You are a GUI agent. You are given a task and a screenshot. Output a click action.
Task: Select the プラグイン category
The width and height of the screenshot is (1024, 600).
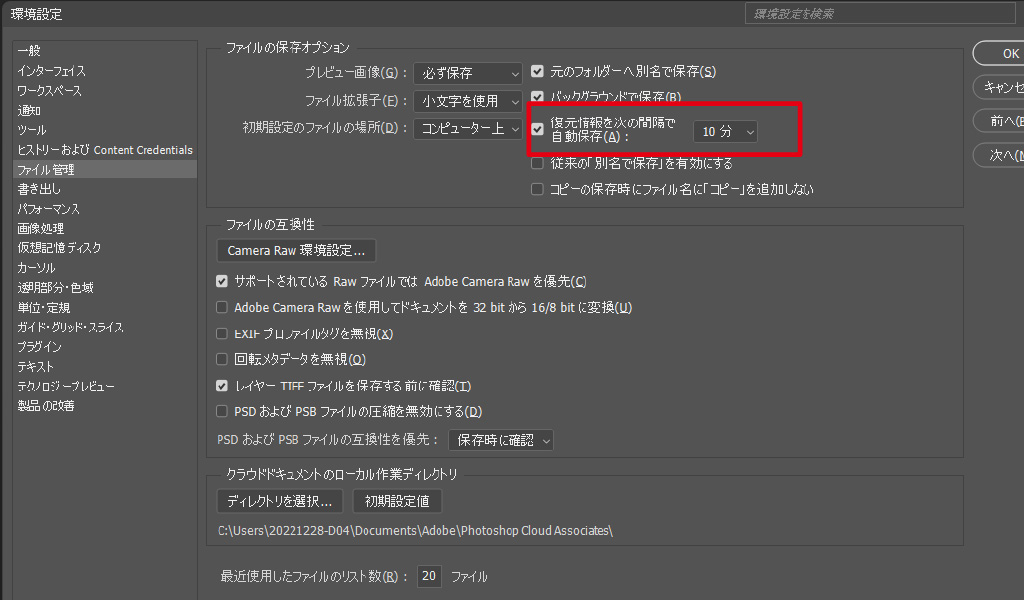39,347
